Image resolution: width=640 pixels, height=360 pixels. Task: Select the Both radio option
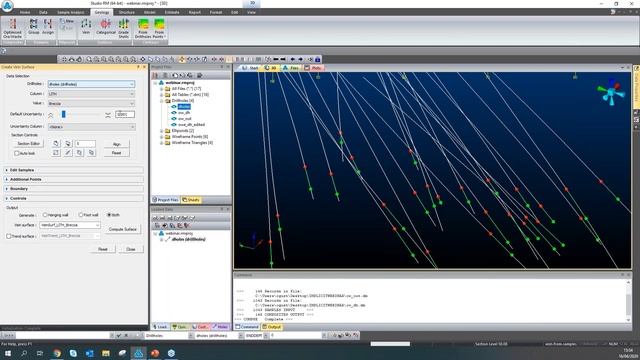pos(109,215)
